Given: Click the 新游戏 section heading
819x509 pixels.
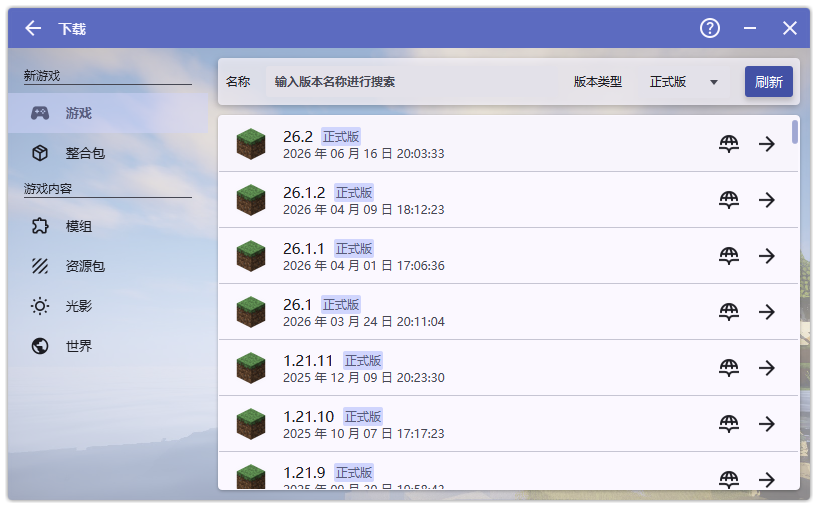Looking at the screenshot, I should tap(42, 76).
